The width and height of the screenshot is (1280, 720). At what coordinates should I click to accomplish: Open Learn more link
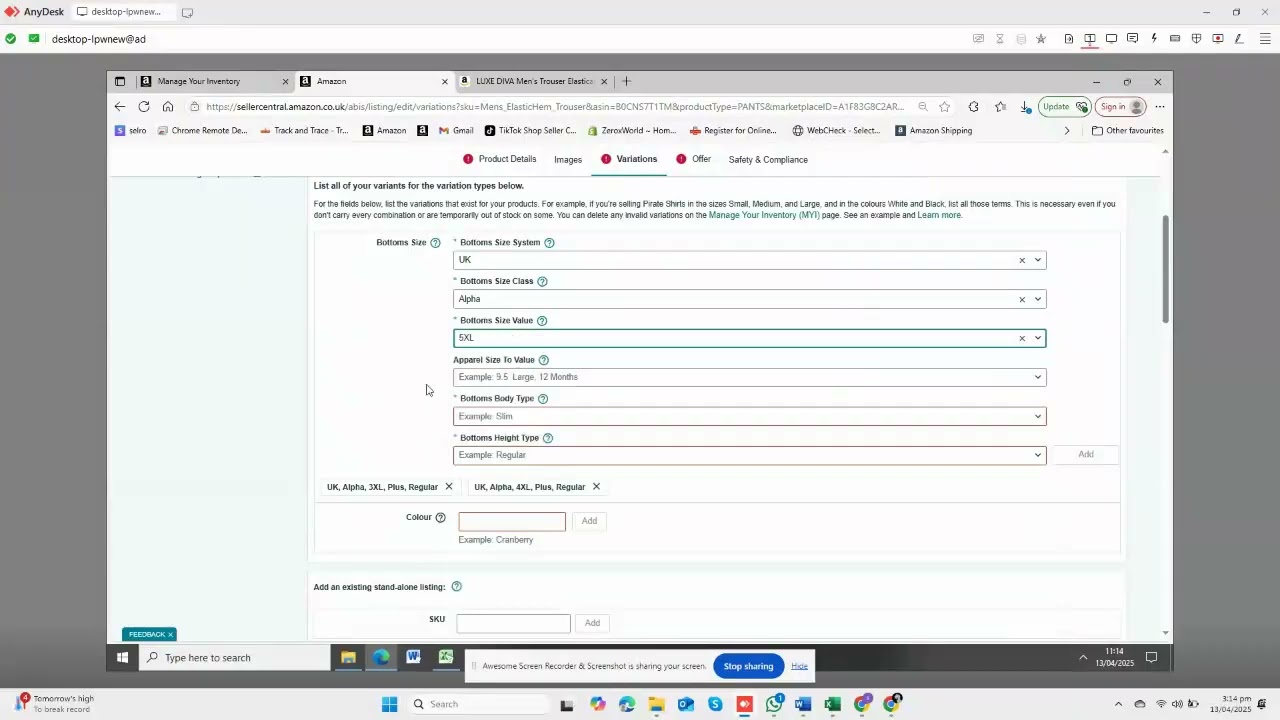pyautogui.click(x=939, y=215)
